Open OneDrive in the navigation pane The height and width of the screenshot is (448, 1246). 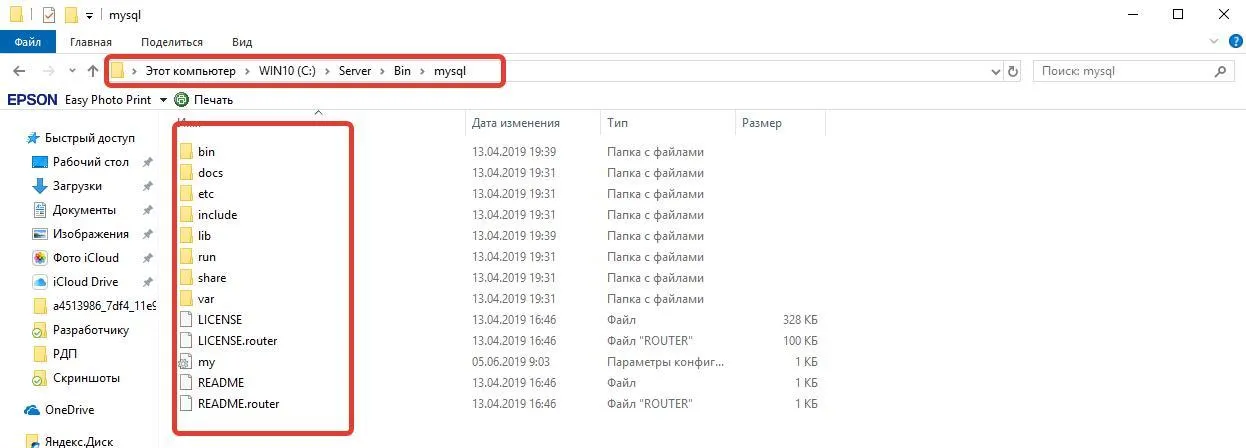point(69,410)
